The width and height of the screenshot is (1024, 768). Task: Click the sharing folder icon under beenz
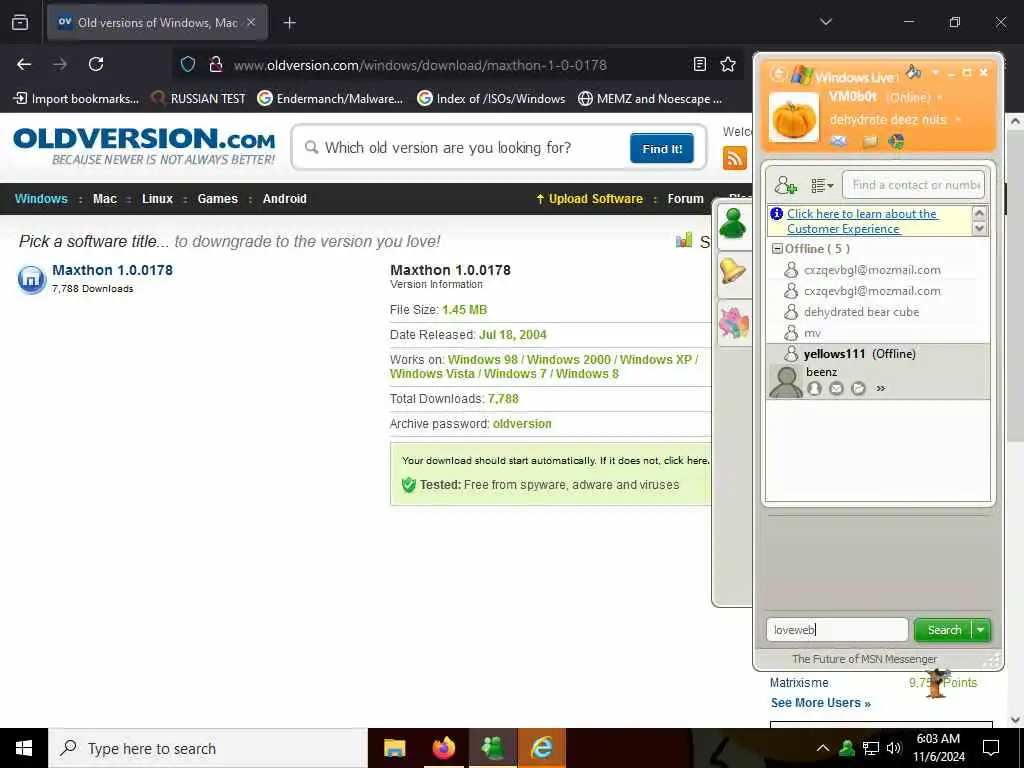(x=858, y=389)
